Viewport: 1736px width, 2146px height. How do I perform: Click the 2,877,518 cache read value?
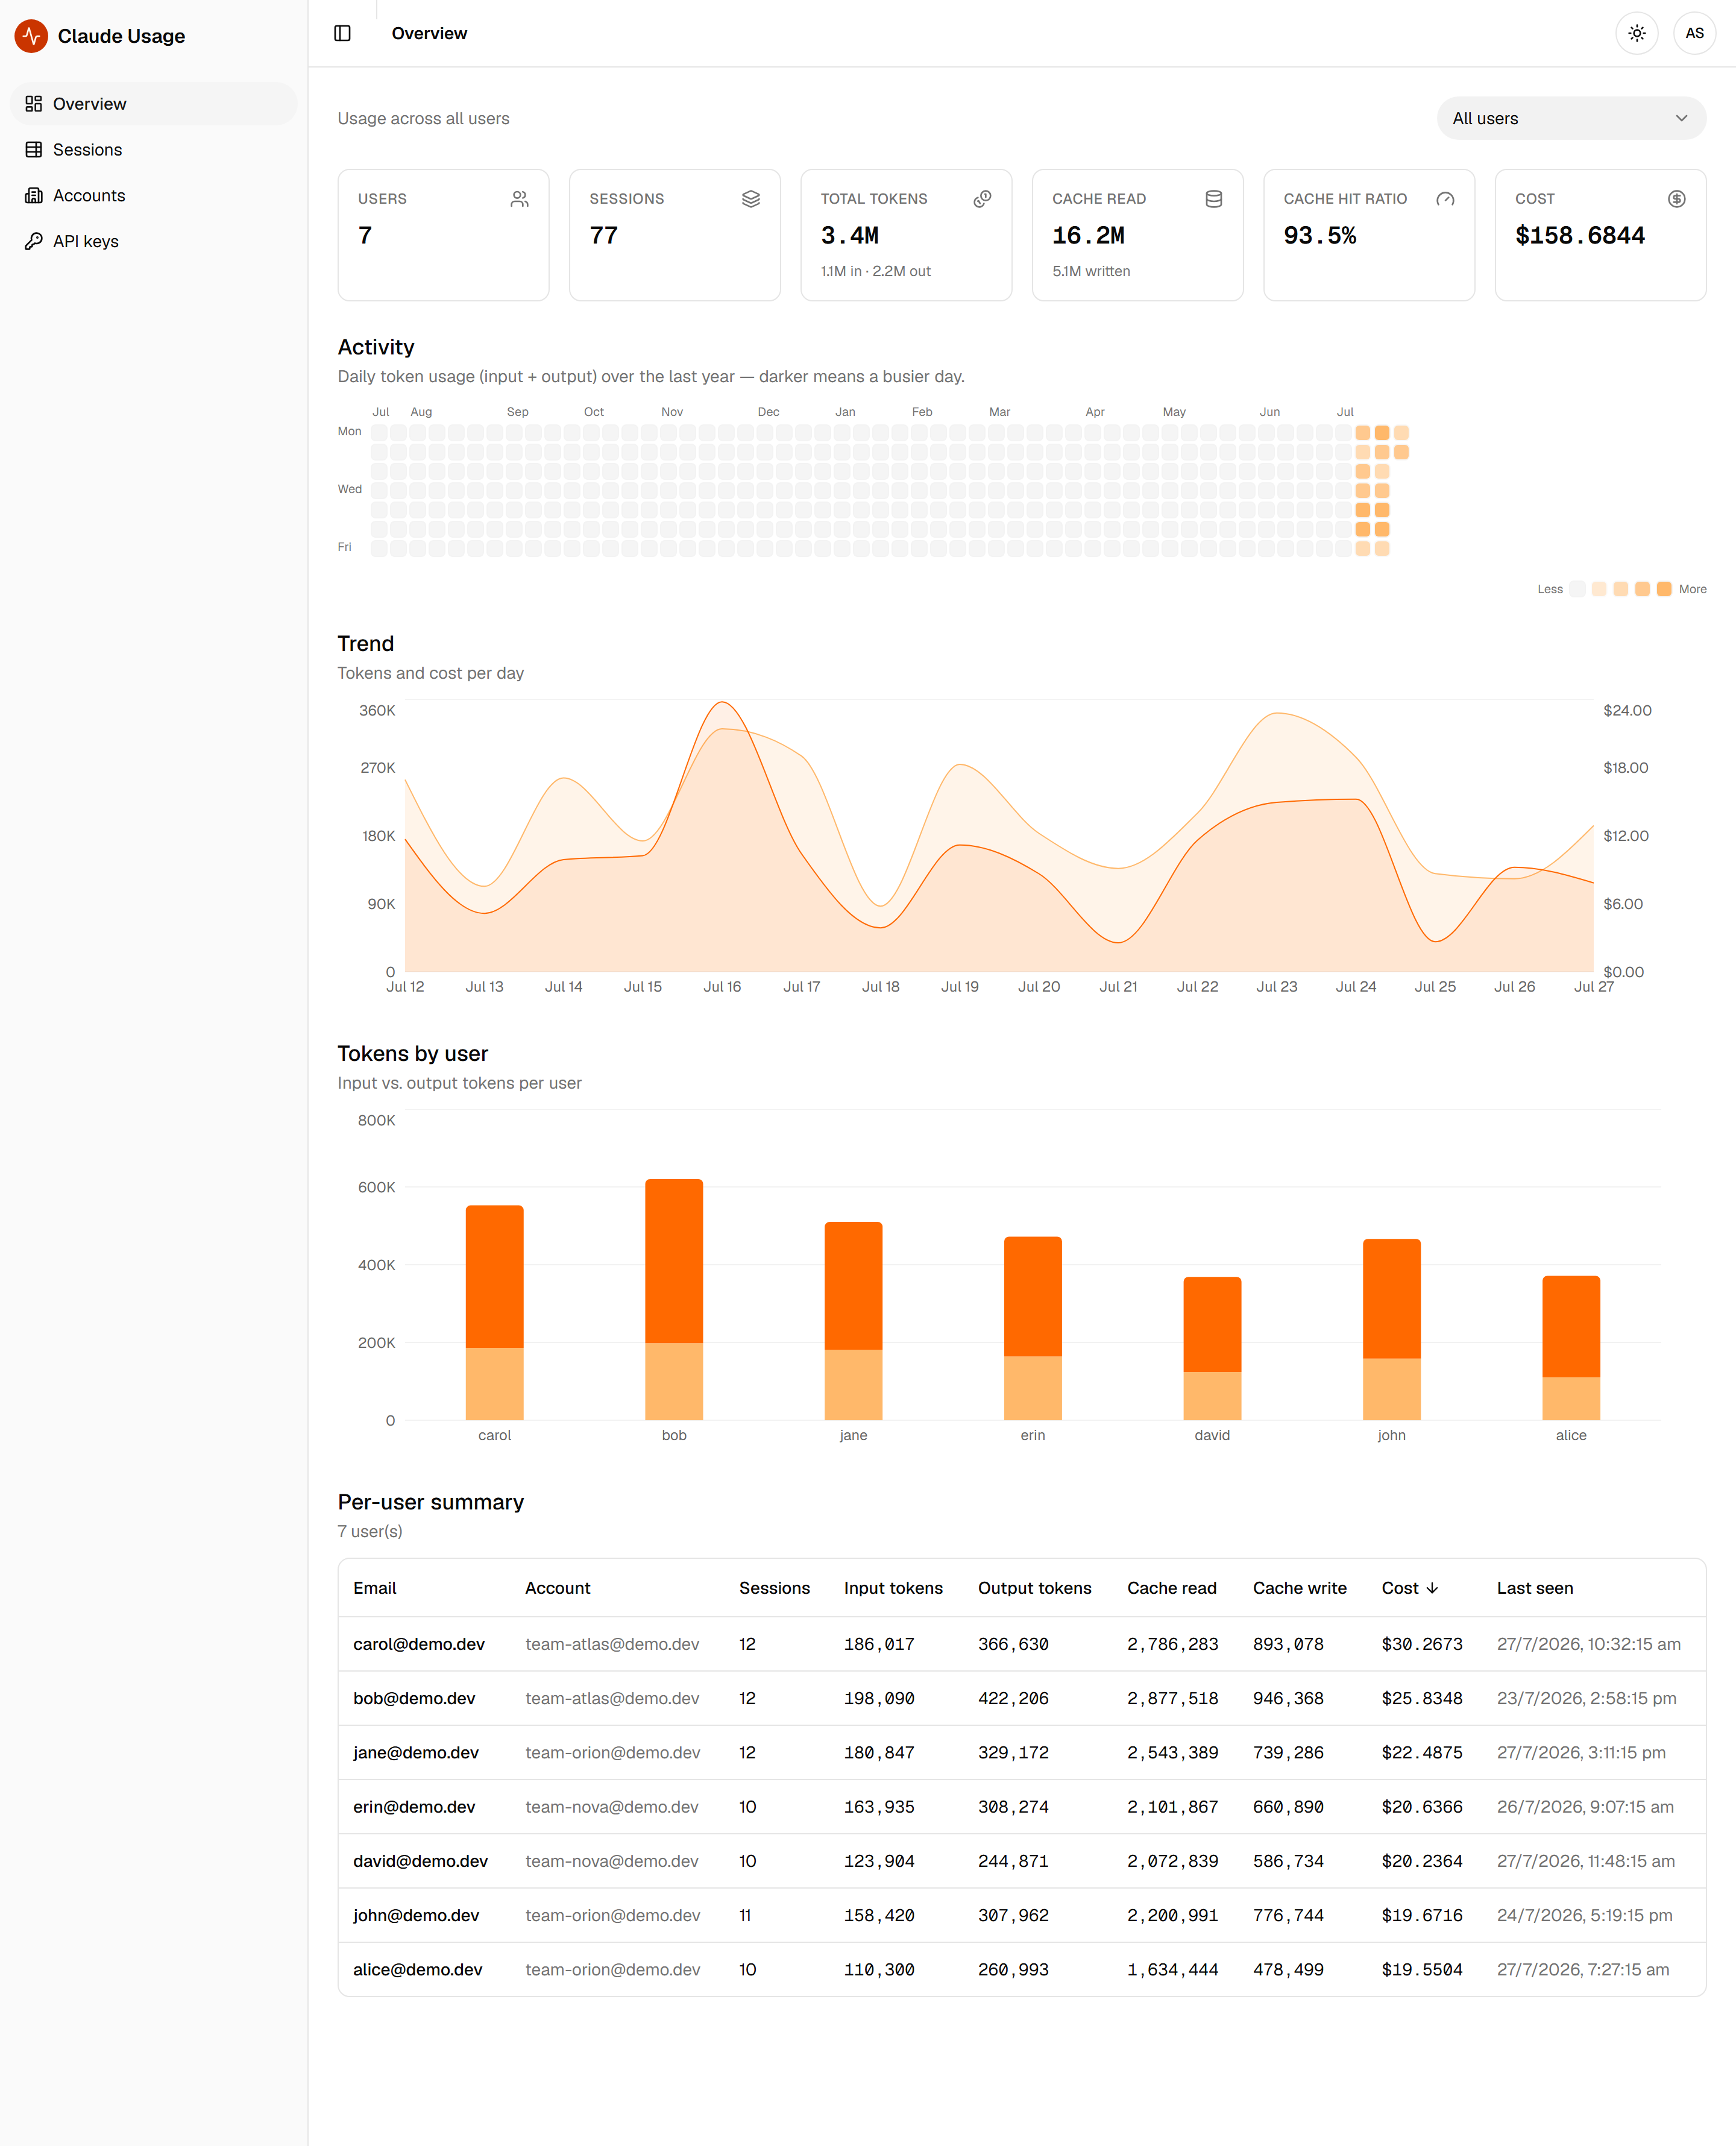tap(1172, 1698)
